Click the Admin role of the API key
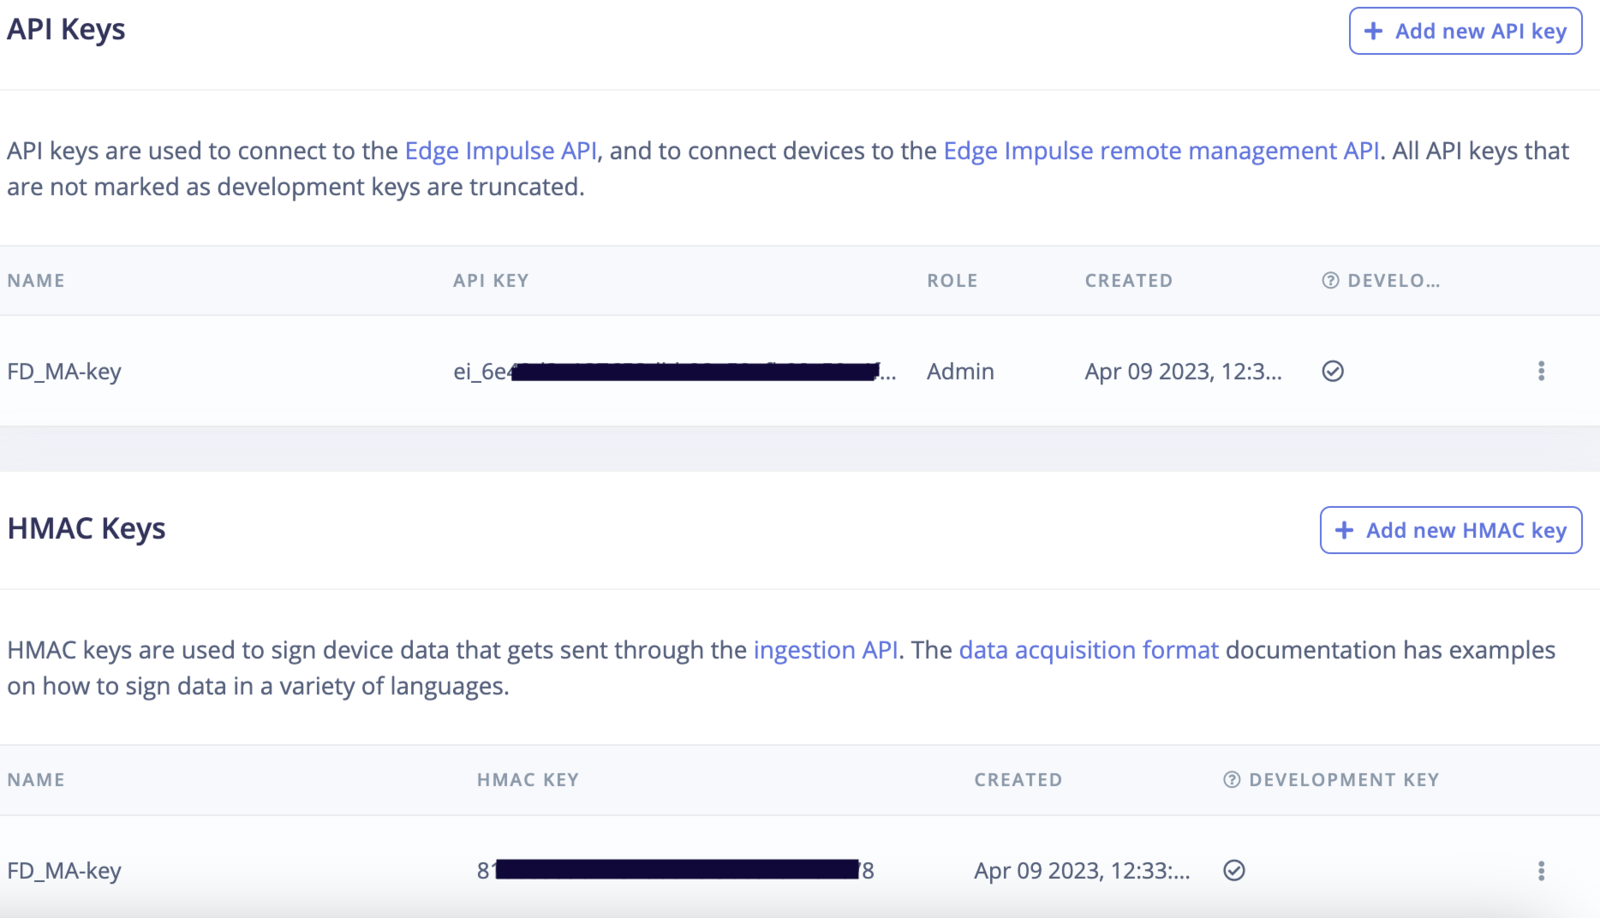Viewport: 1600px width, 918px height. point(960,372)
